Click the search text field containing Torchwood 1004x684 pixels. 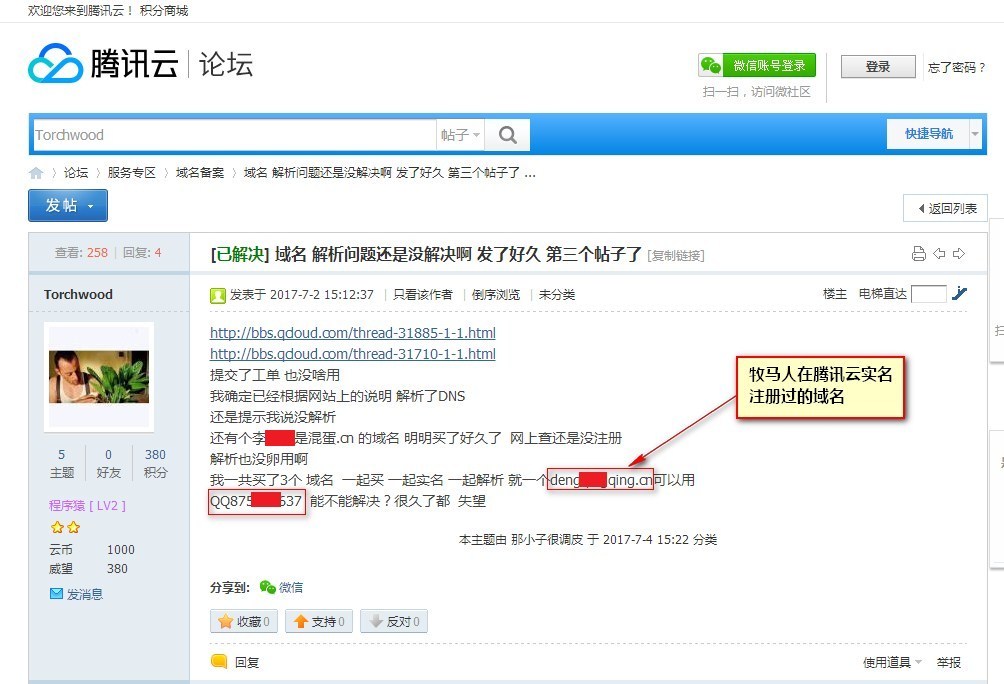tap(234, 134)
